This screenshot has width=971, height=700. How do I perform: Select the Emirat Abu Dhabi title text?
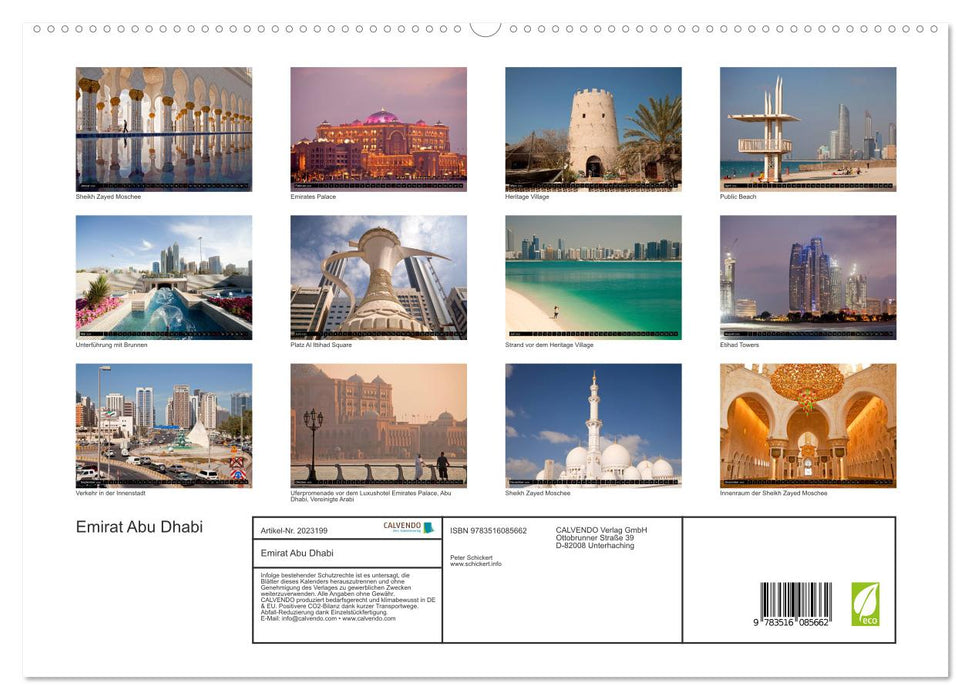pyautogui.click(x=138, y=527)
